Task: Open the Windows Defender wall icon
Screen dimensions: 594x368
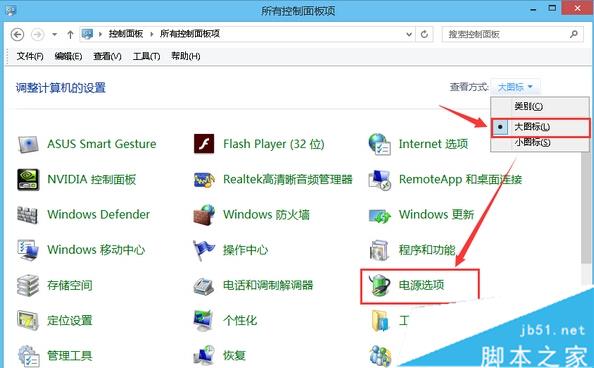Action: 28,215
